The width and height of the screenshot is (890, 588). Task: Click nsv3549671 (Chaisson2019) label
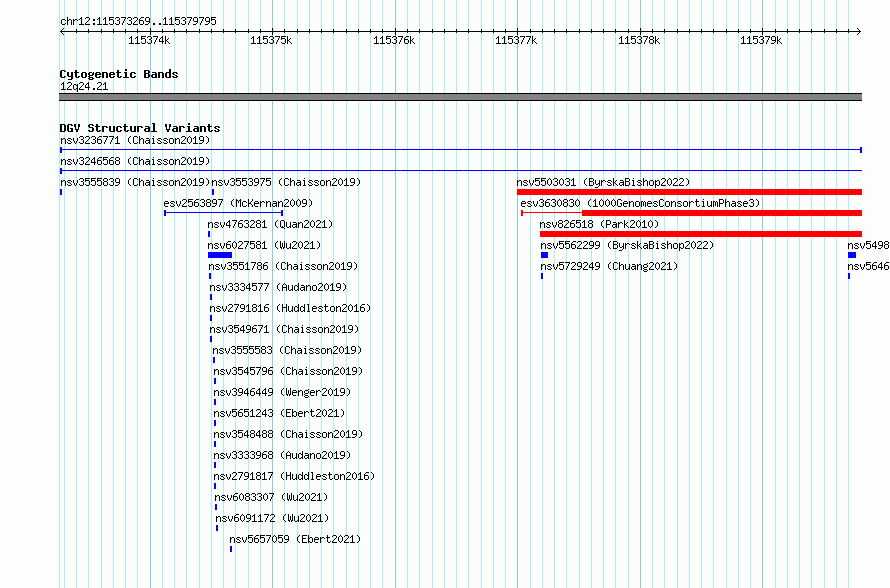coord(284,329)
